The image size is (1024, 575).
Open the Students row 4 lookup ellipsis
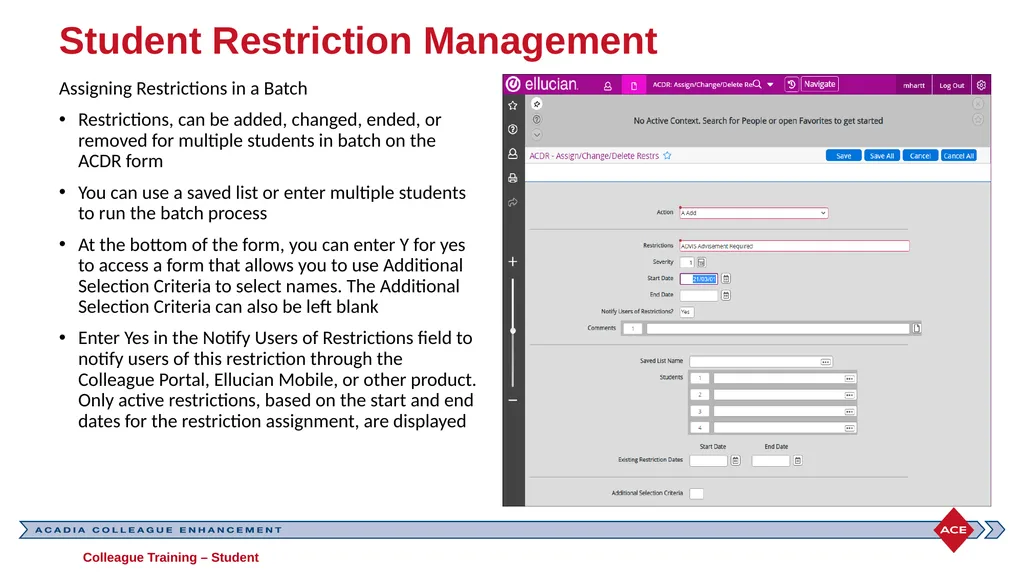point(849,428)
